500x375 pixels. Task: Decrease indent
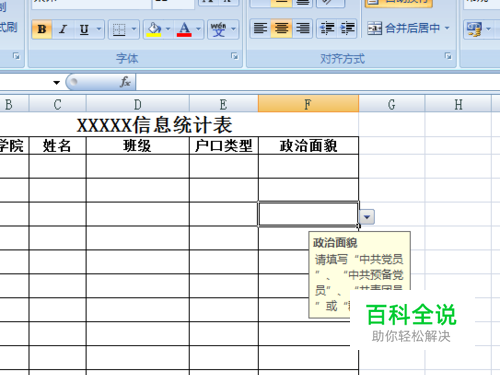point(327,28)
